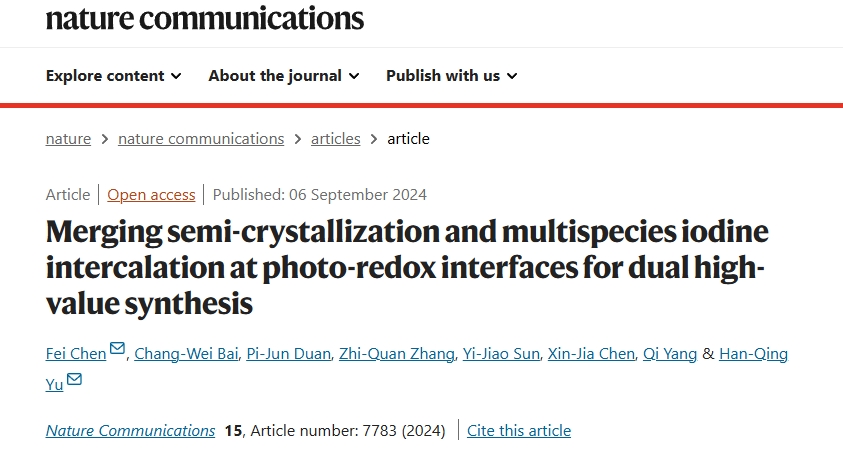Screen dimensions: 843x454
Task: Open author Fei Chen's profile link
Action: [x=76, y=354]
